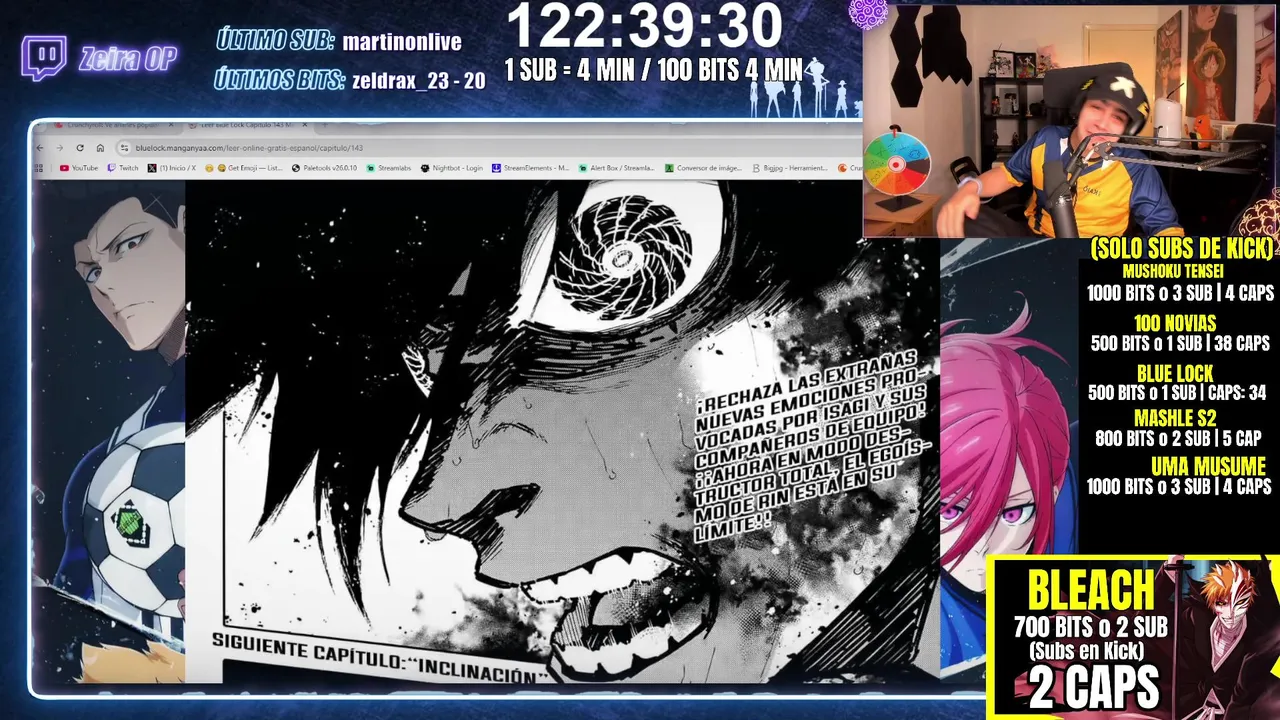Click the MUSHOKU TENSEI list entry
The width and height of the screenshot is (1280, 720).
1173,271
